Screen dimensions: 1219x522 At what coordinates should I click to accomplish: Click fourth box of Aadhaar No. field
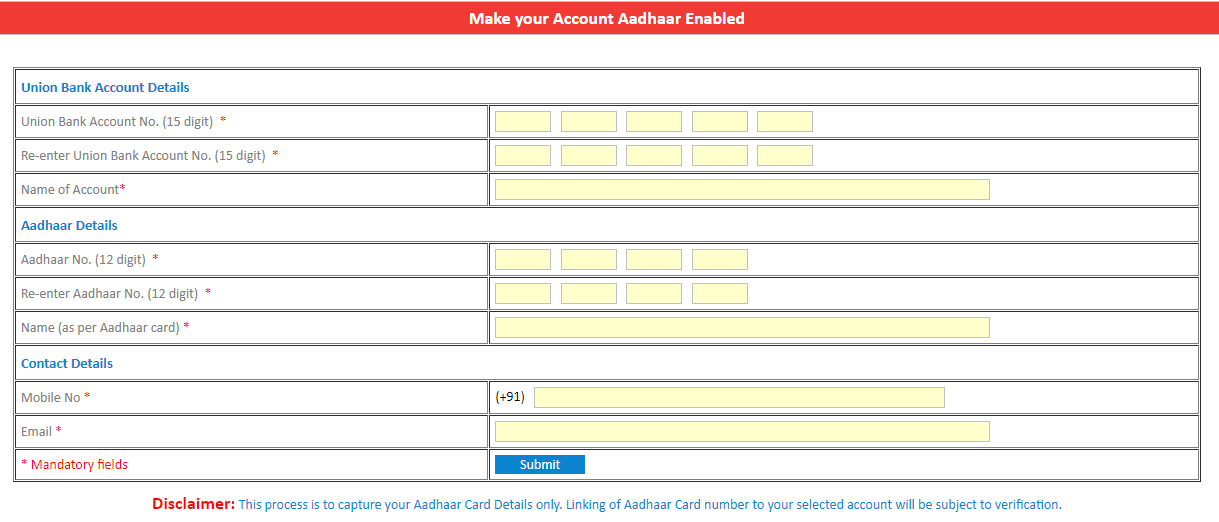(x=719, y=260)
